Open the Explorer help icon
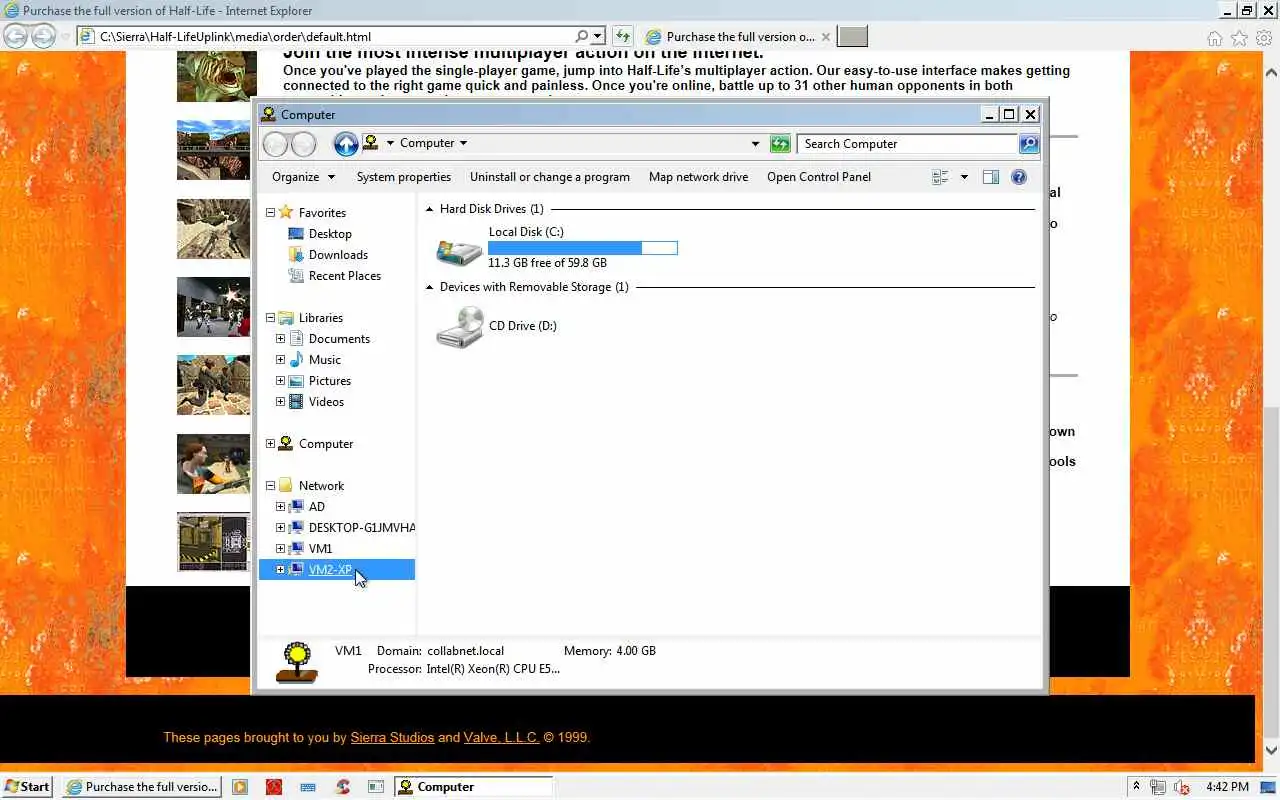 [x=1019, y=177]
